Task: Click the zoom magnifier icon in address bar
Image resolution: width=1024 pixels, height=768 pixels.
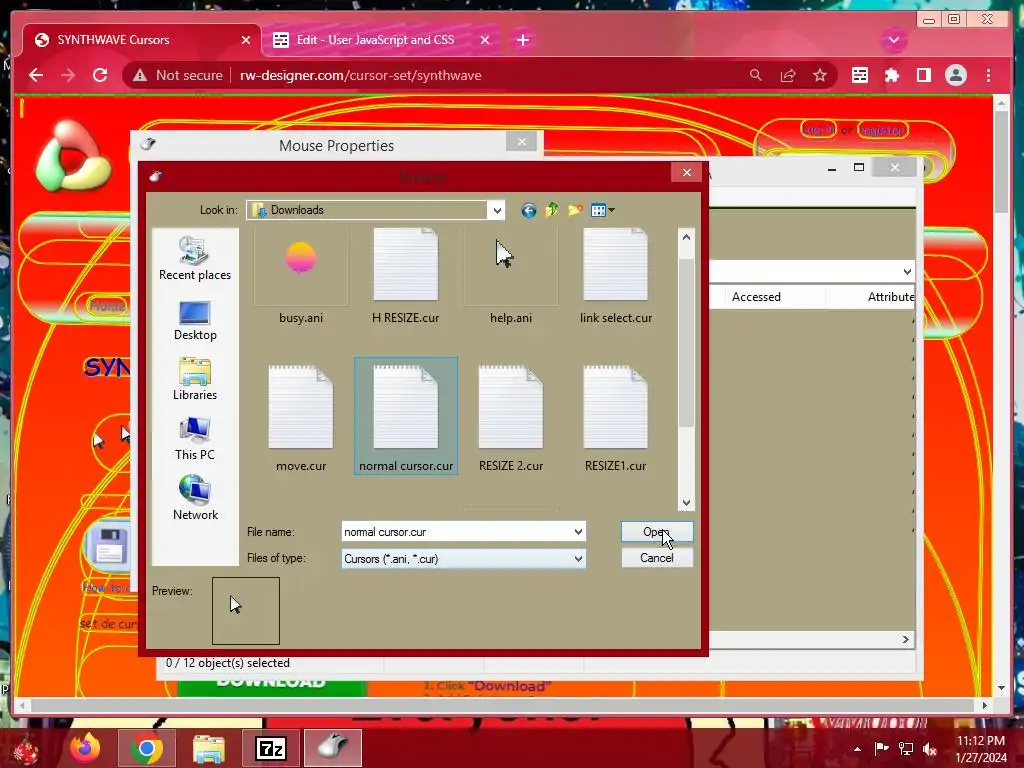Action: pyautogui.click(x=756, y=75)
